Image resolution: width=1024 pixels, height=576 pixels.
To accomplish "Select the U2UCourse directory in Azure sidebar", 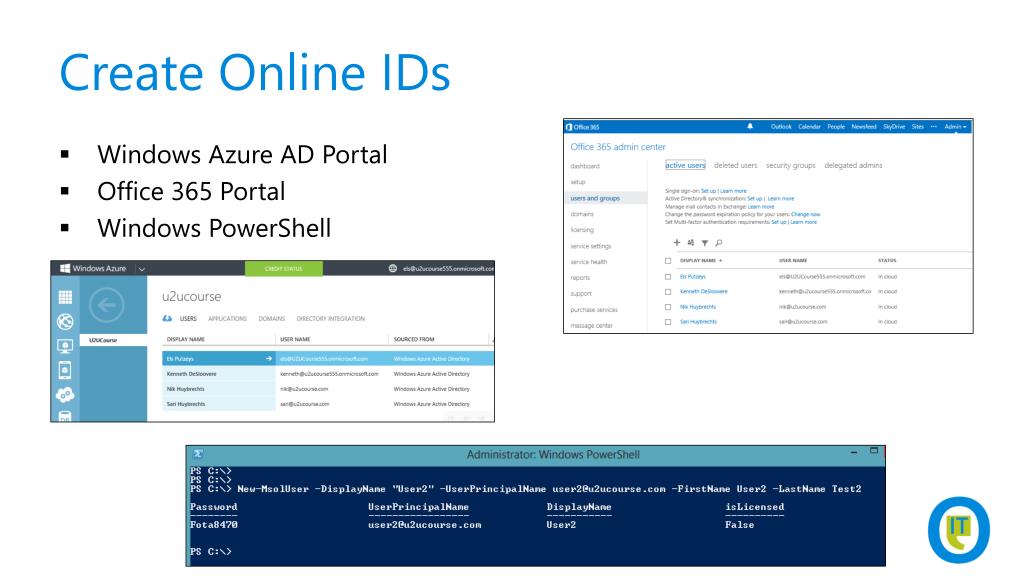I will click(x=114, y=340).
